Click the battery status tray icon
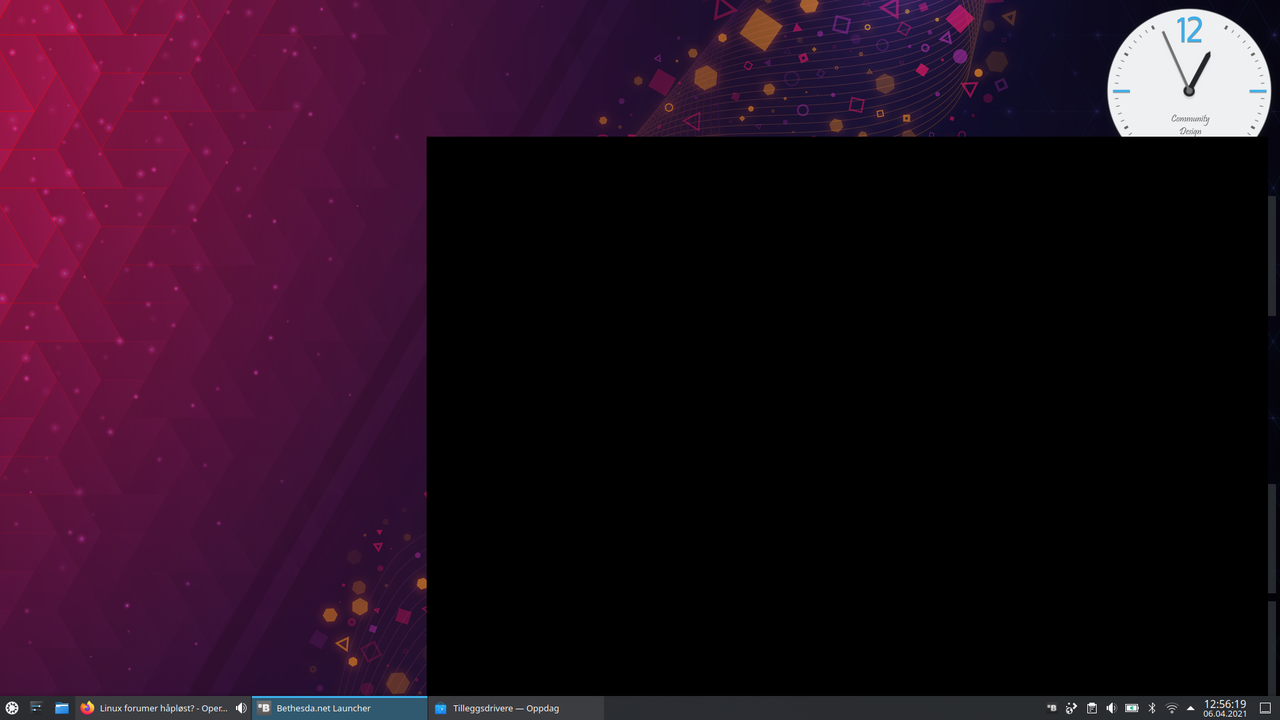Screen dimensions: 1280x720 coord(1132,708)
